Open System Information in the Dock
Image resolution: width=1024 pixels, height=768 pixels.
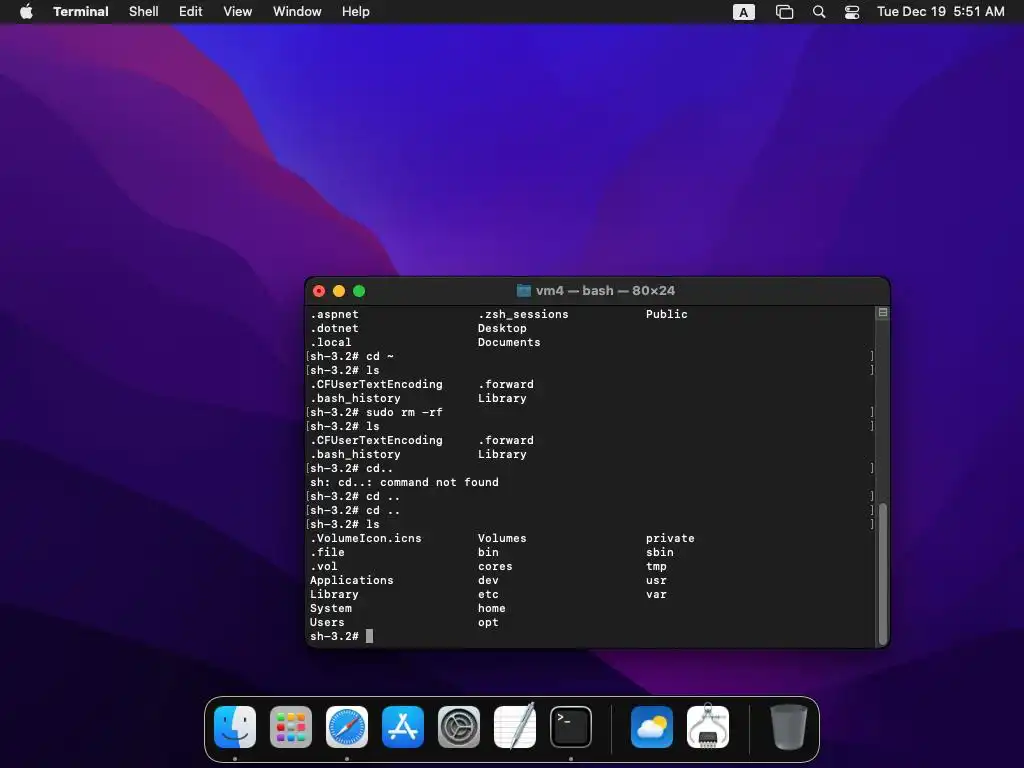[x=708, y=726]
